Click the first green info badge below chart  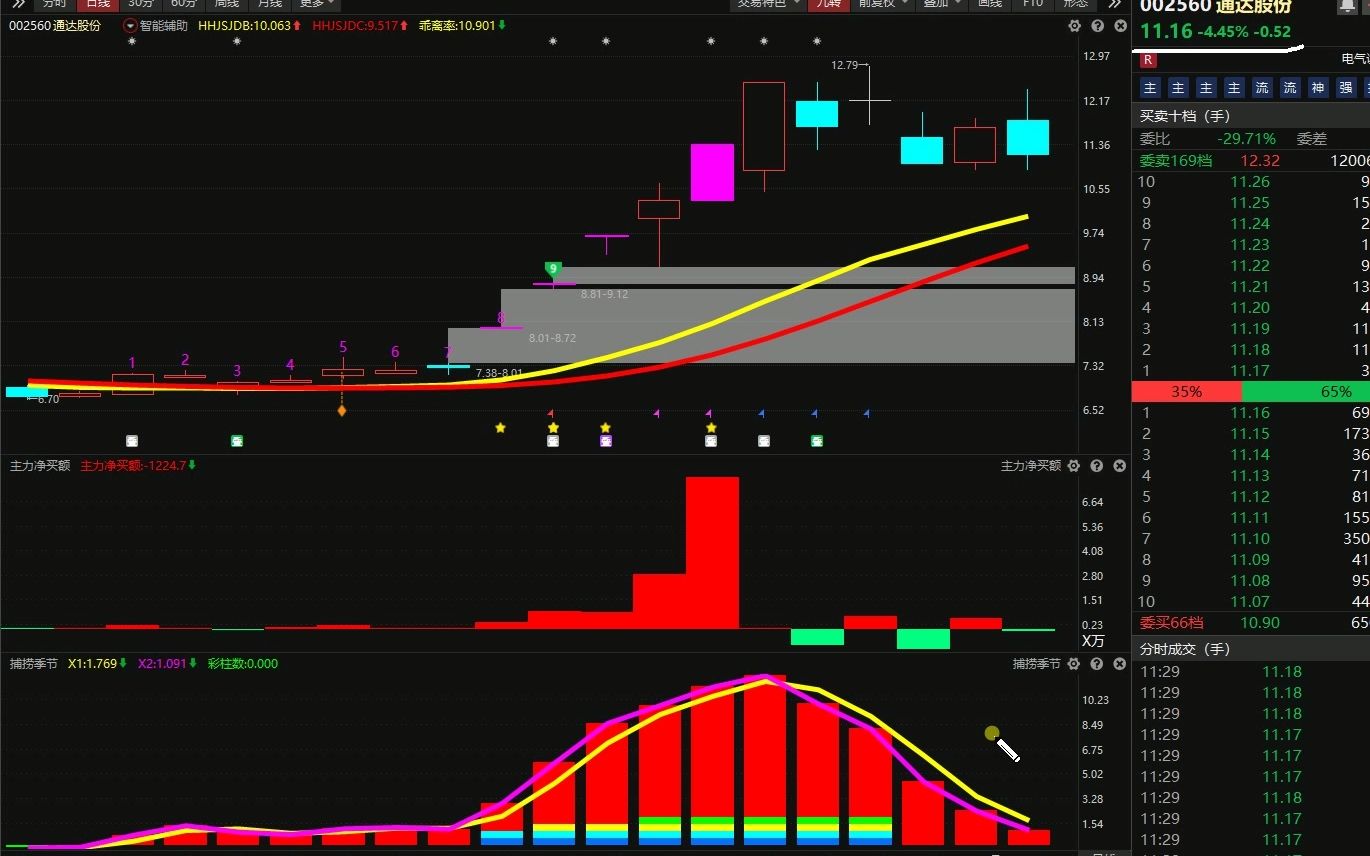tap(237, 441)
